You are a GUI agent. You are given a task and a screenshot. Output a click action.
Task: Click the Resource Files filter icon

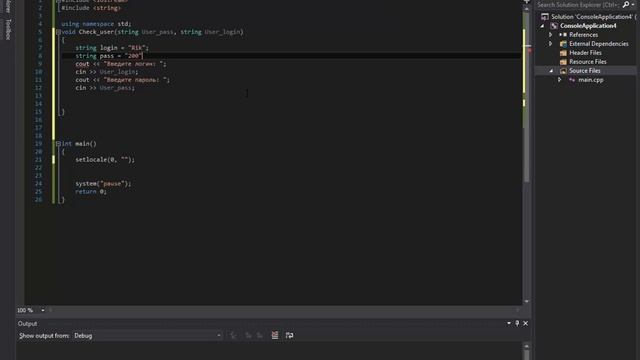563,62
